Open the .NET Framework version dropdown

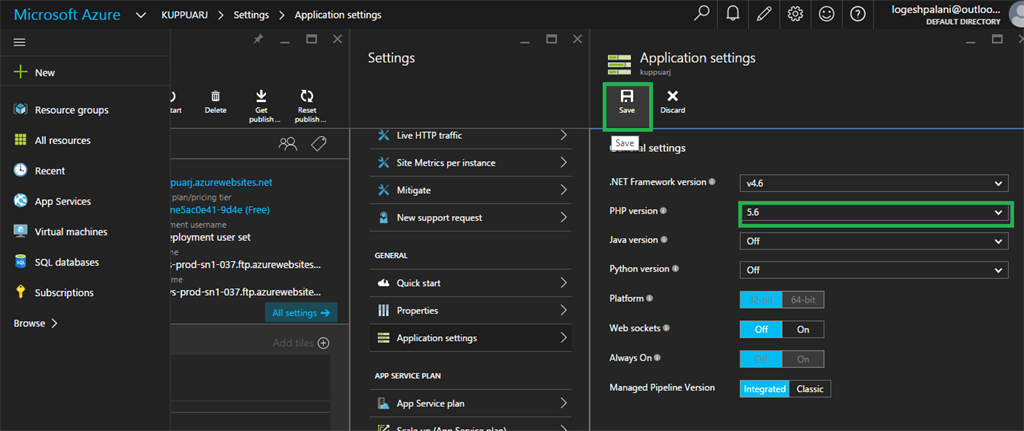875,184
